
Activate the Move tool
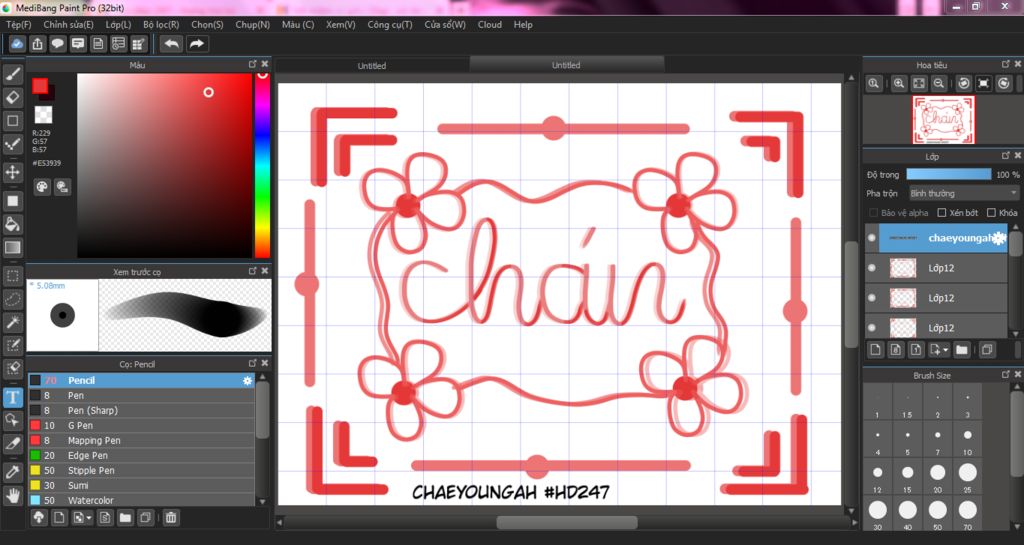[x=13, y=172]
